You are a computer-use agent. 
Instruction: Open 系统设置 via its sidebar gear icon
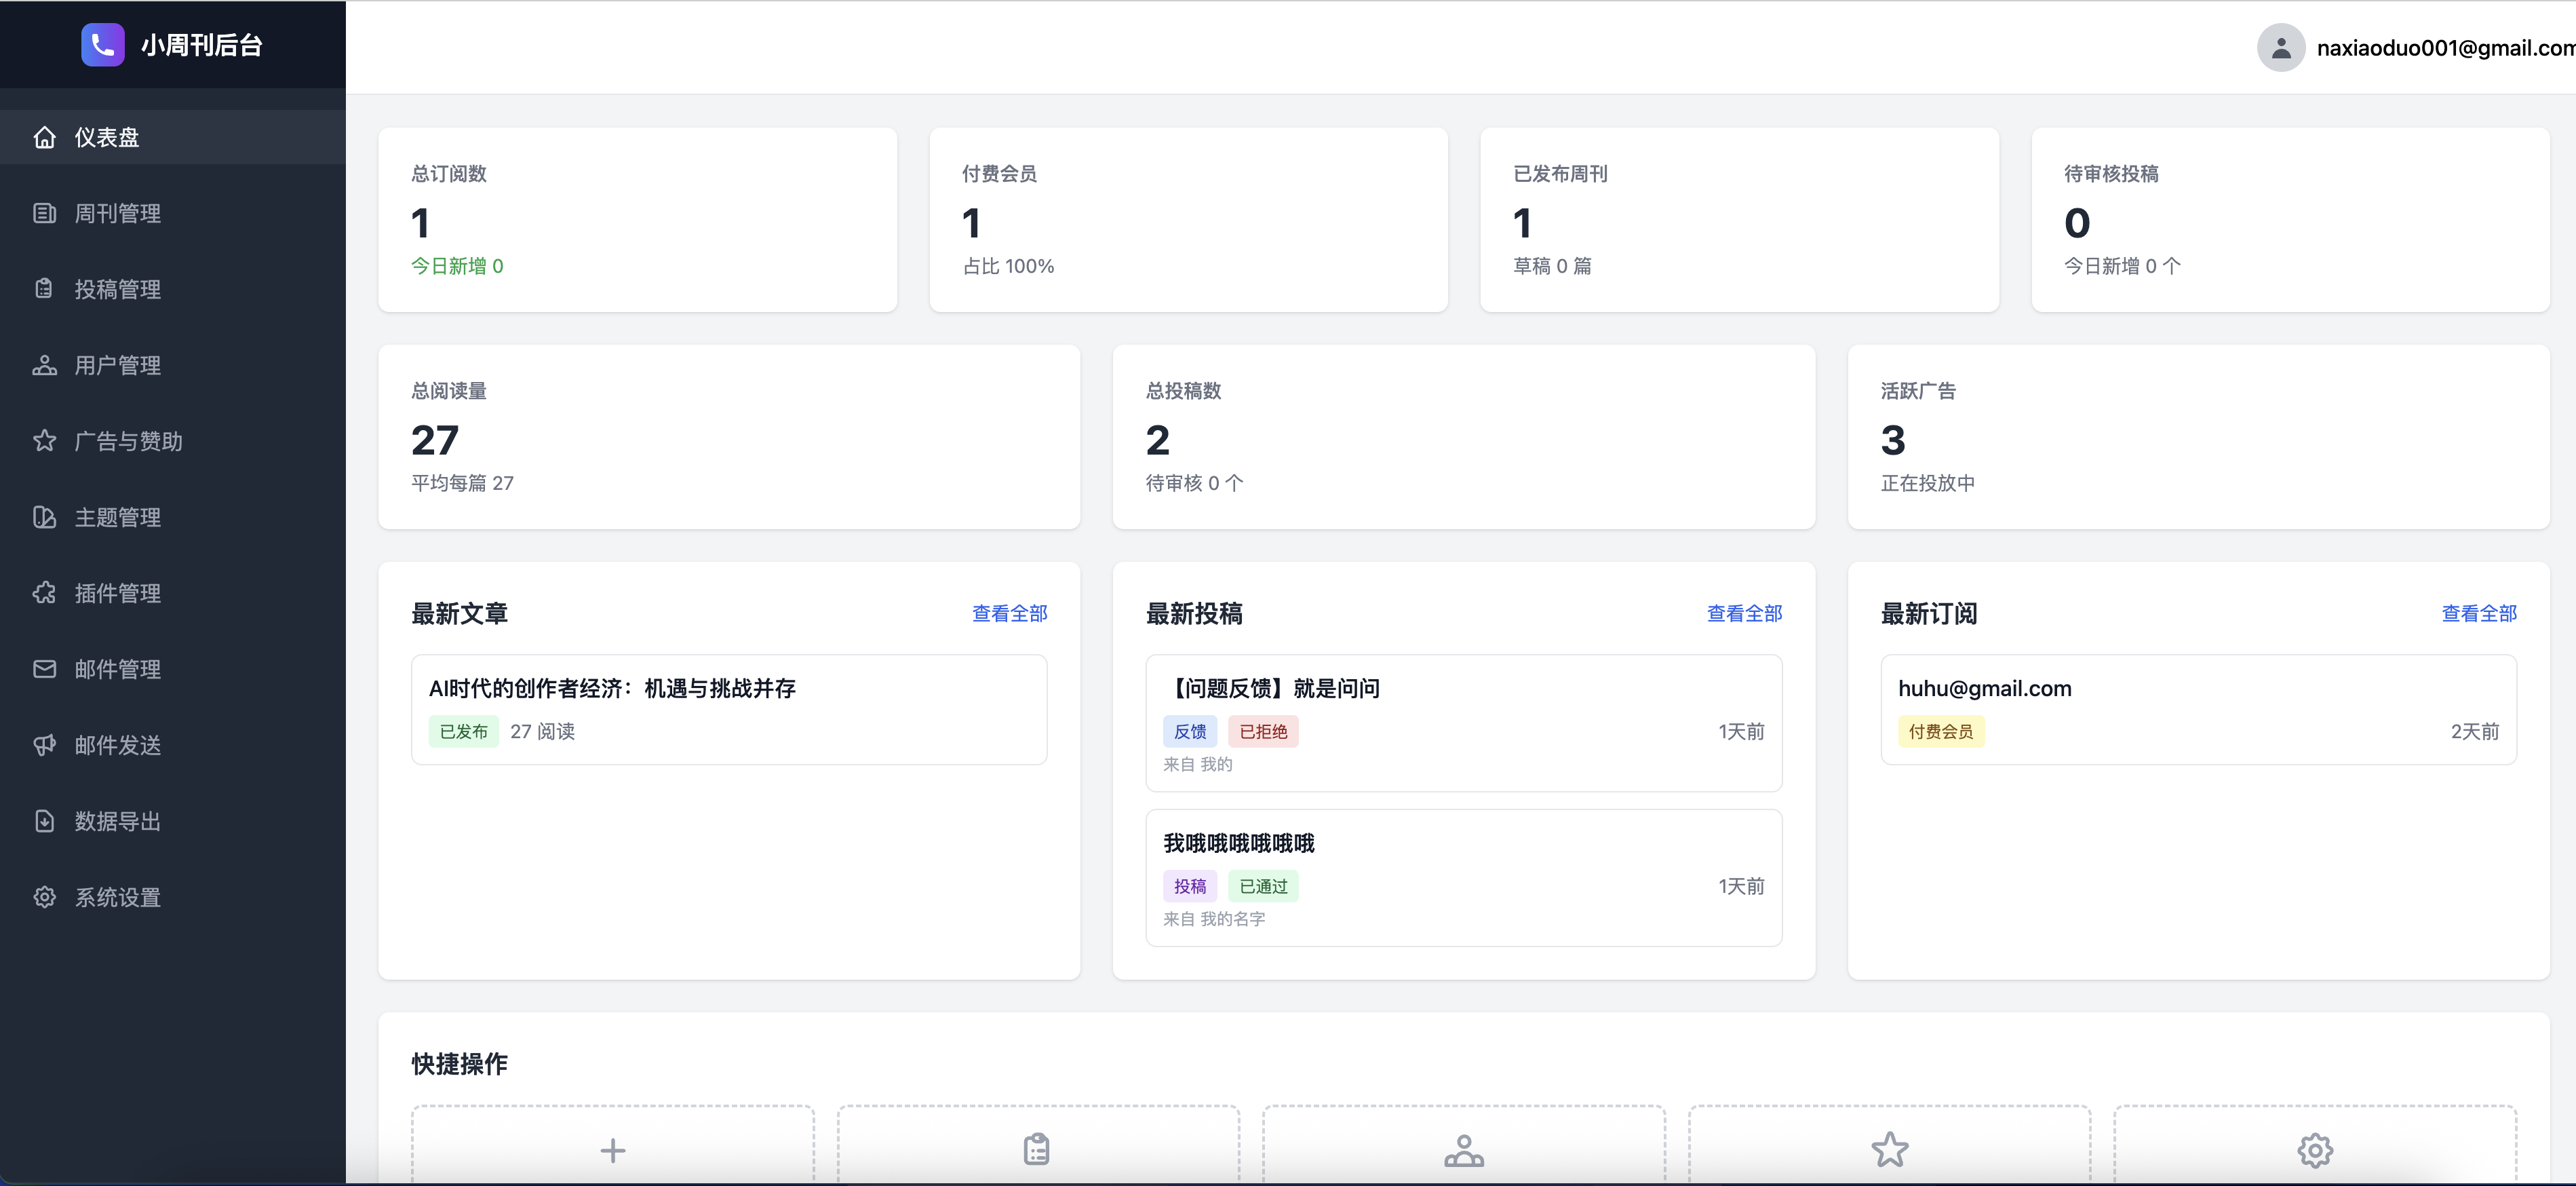tap(45, 897)
